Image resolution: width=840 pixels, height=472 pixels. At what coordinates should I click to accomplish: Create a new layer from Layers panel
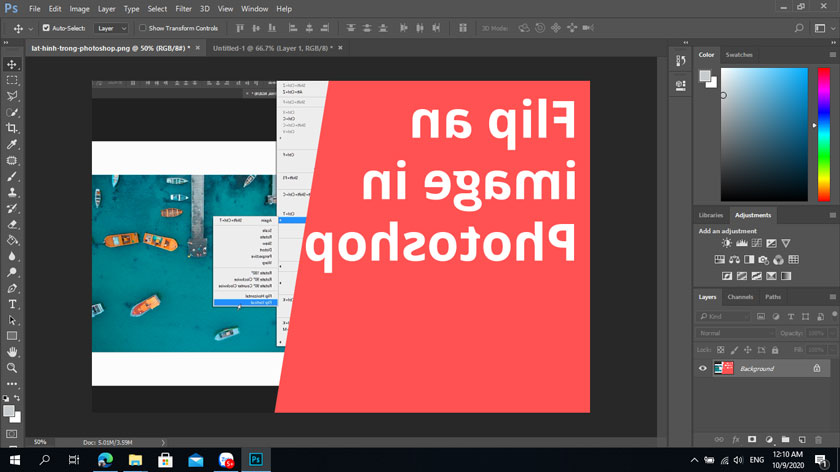click(x=802, y=440)
